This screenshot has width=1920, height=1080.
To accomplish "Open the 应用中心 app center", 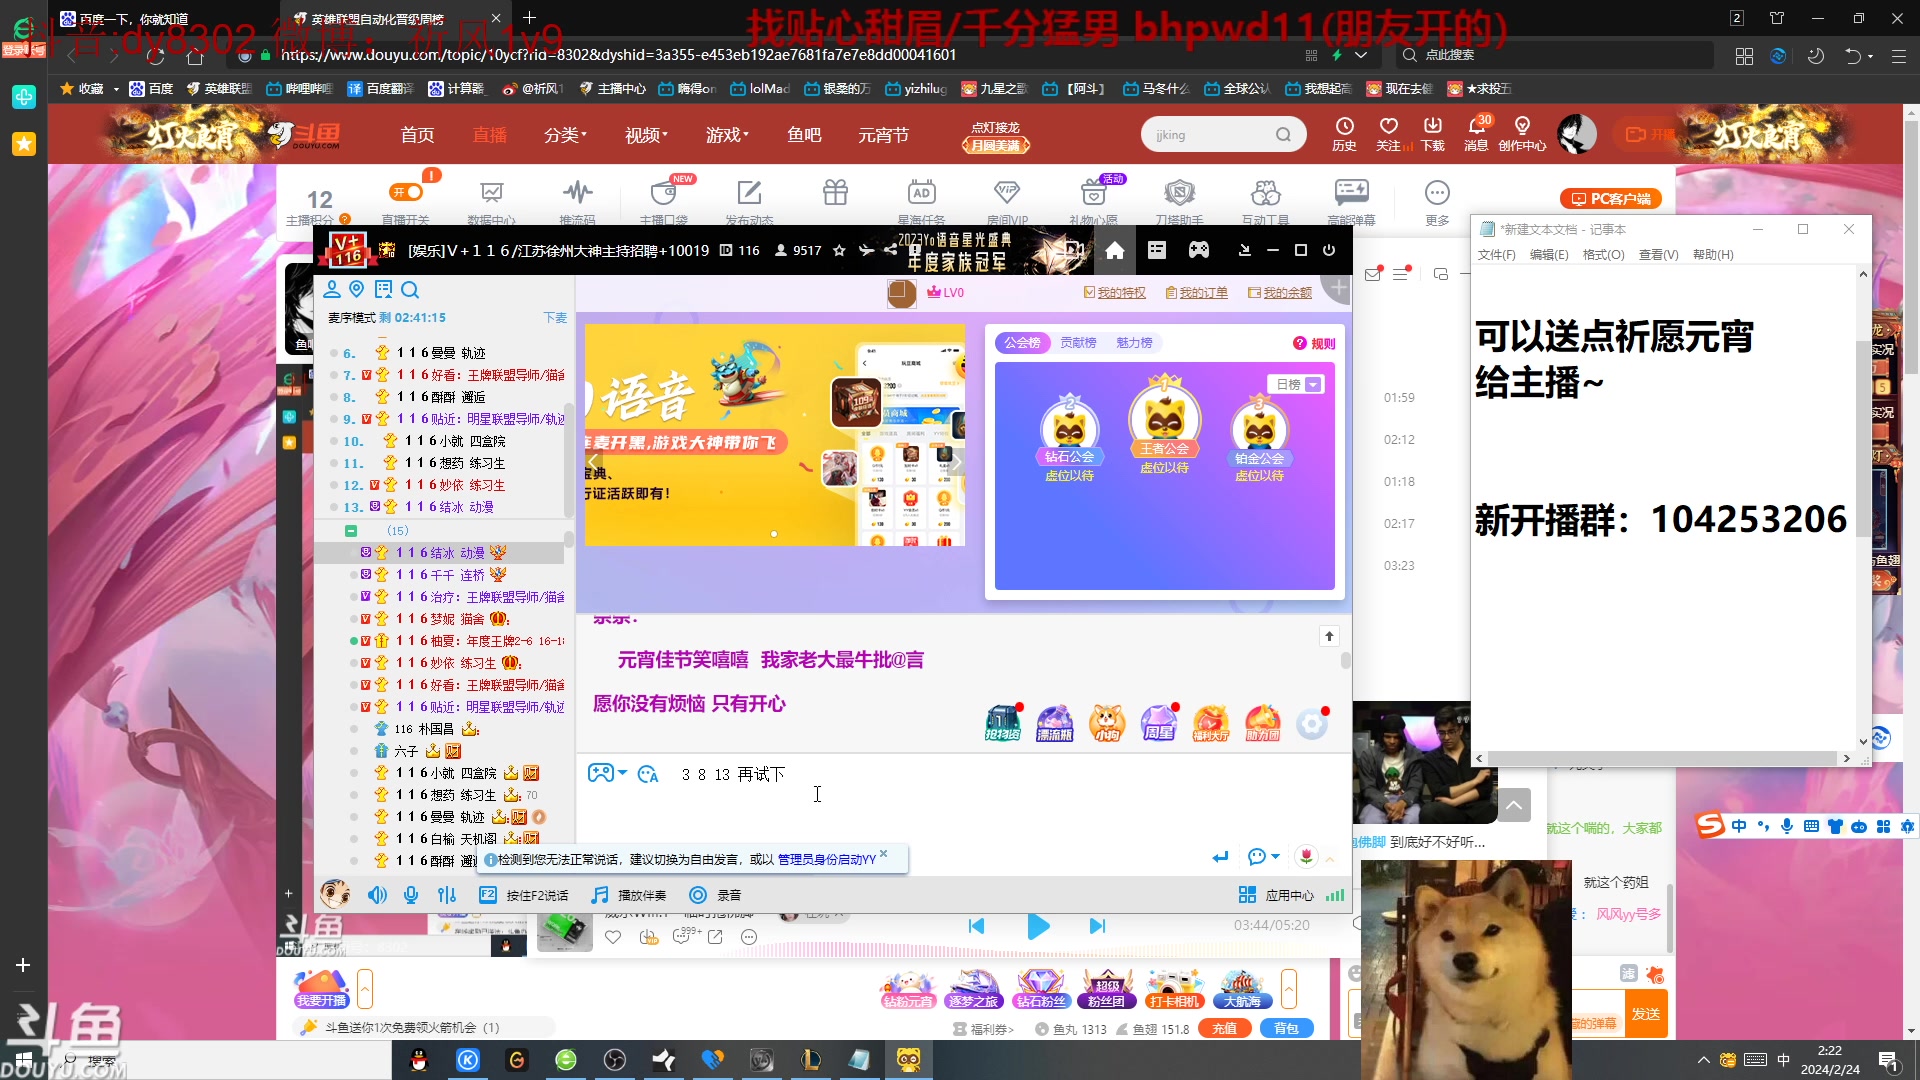I will pyautogui.click(x=1277, y=895).
